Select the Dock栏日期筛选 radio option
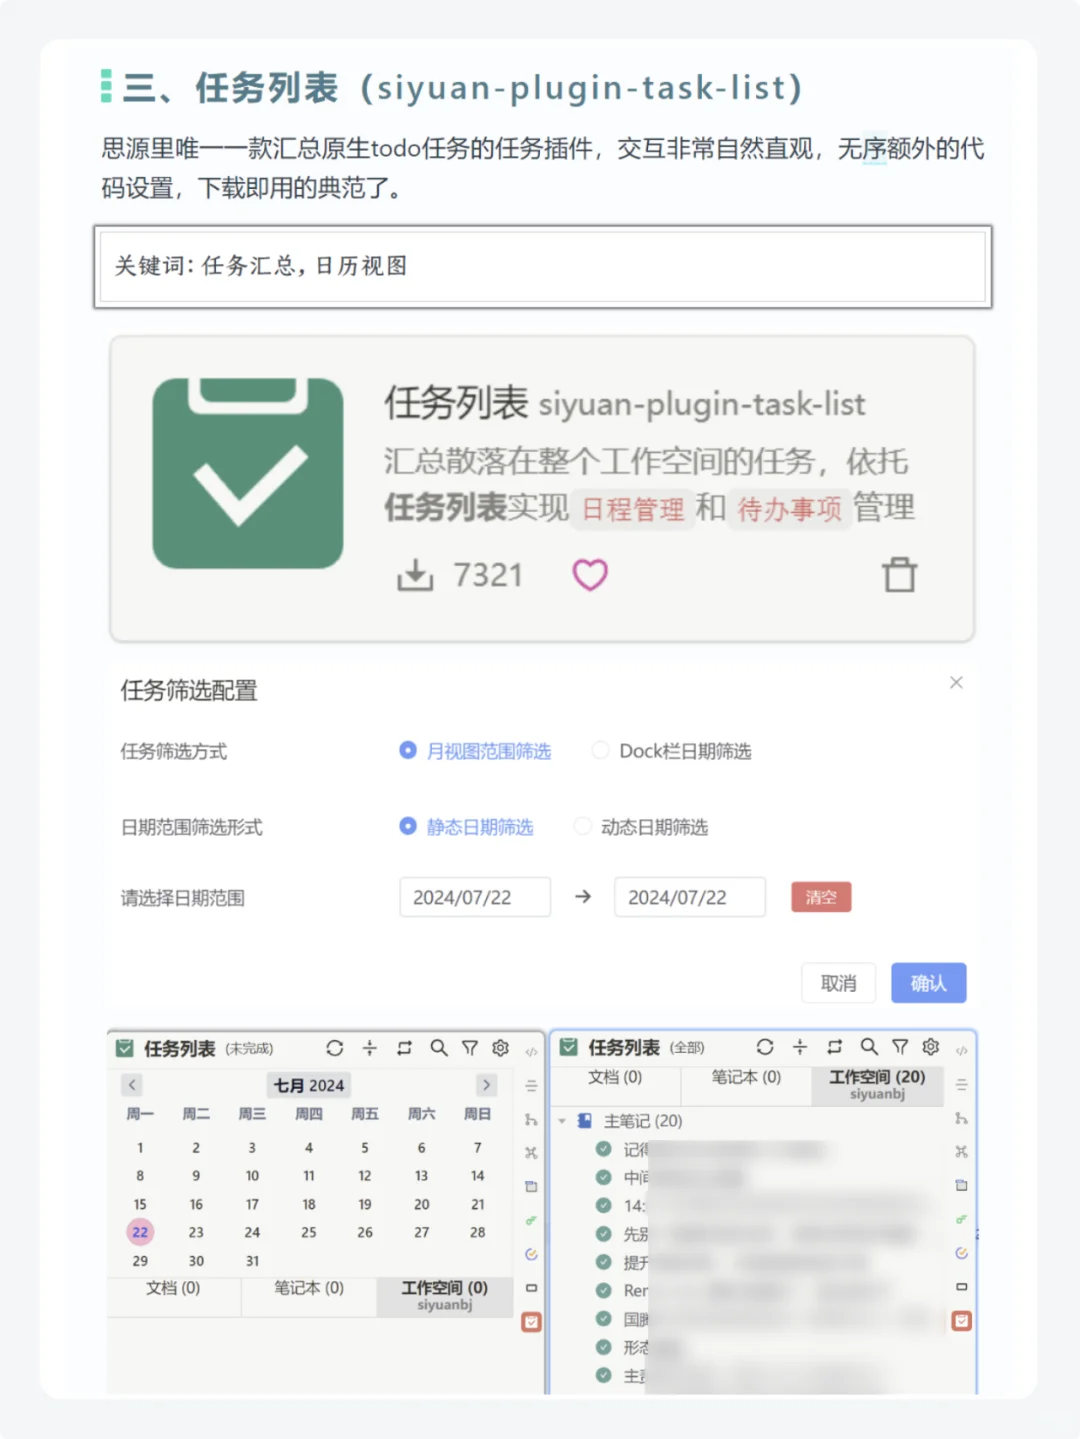 (600, 750)
